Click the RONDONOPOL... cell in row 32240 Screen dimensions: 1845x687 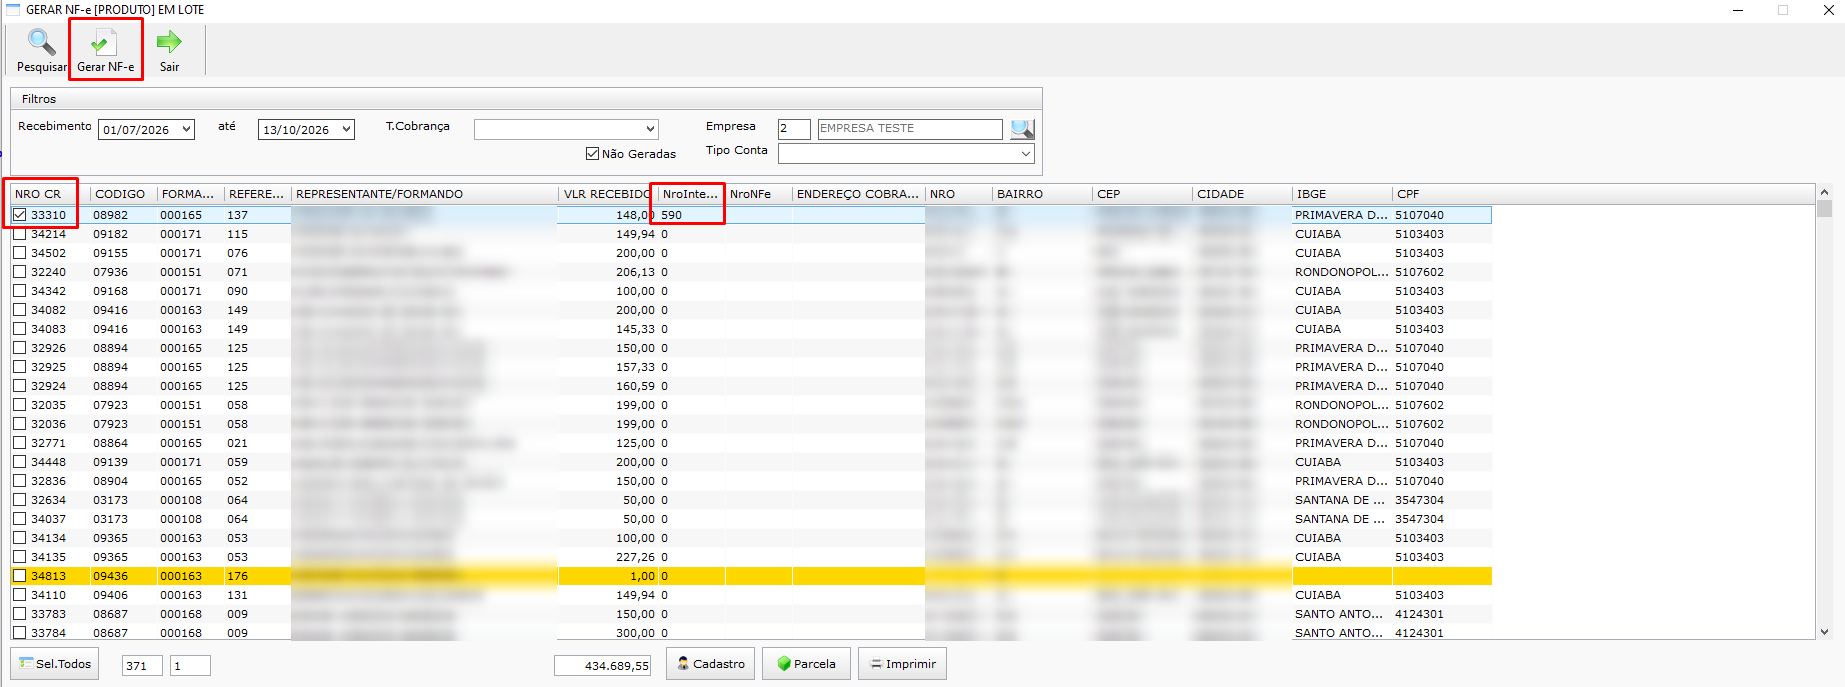[x=1341, y=272]
